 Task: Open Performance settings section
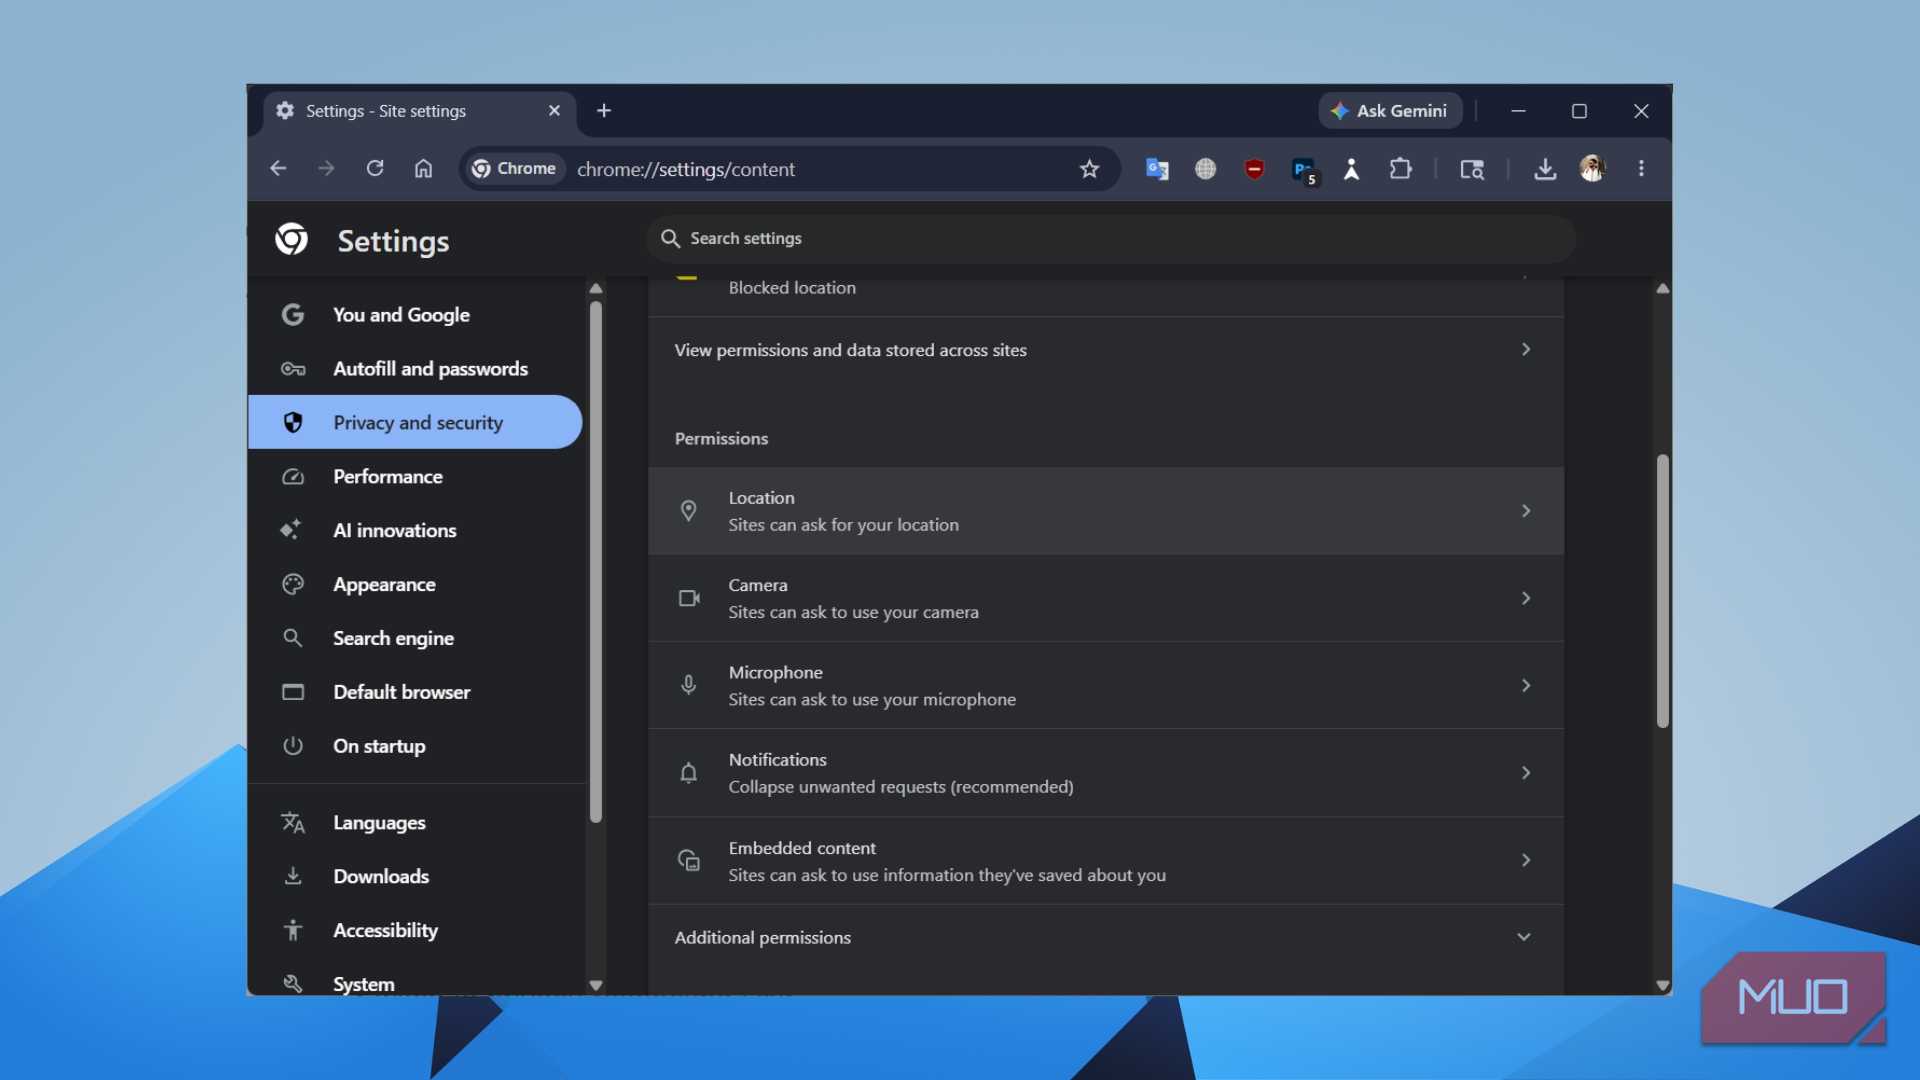point(415,477)
